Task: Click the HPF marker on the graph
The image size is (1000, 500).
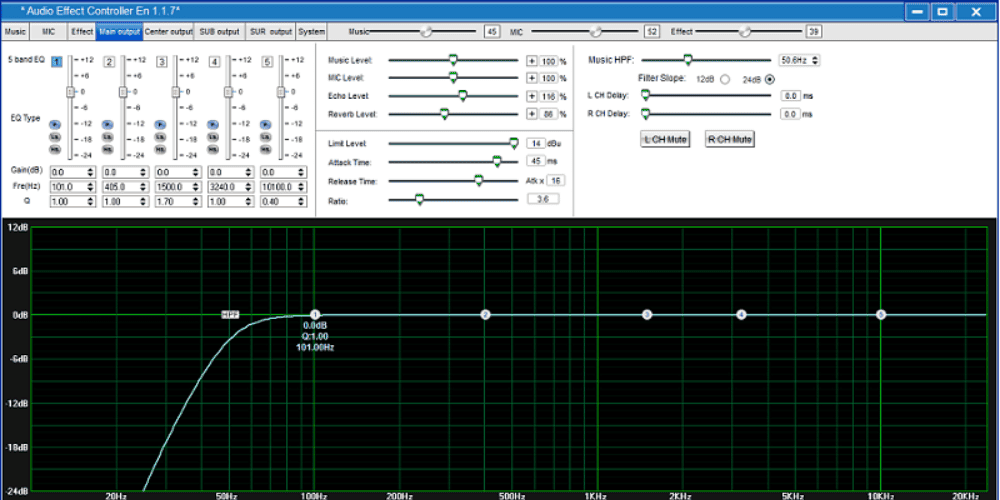Action: tap(230, 315)
